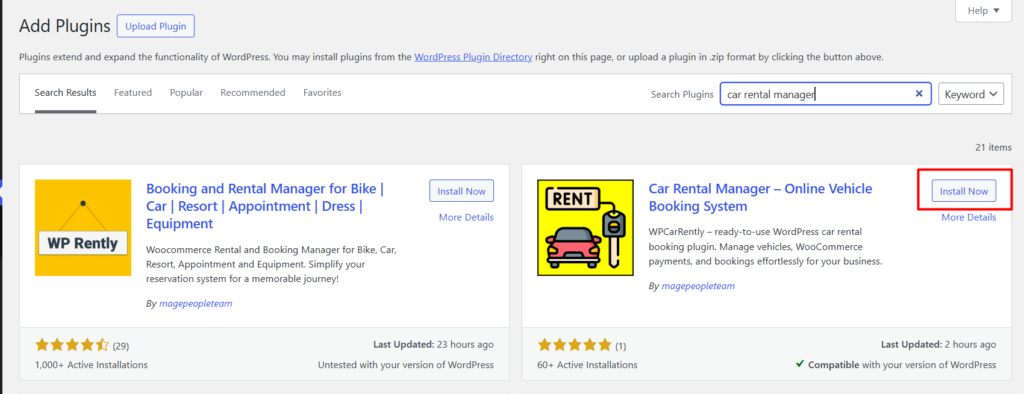Clear the plugin search field with X
This screenshot has height=394, width=1024.
(x=919, y=94)
